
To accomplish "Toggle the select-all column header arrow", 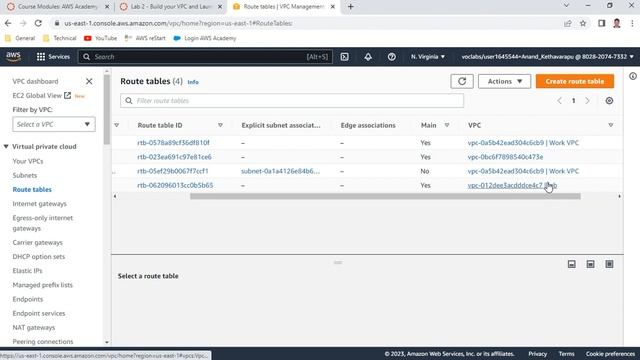I will coord(116,125).
